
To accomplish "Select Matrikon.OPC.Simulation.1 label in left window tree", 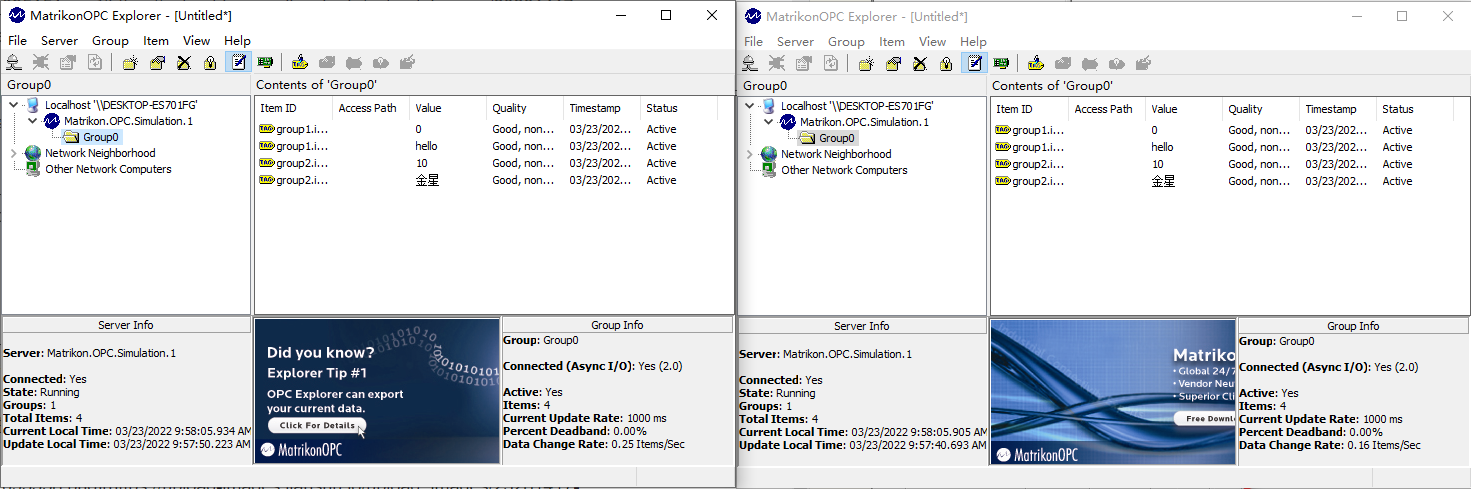I will point(129,121).
